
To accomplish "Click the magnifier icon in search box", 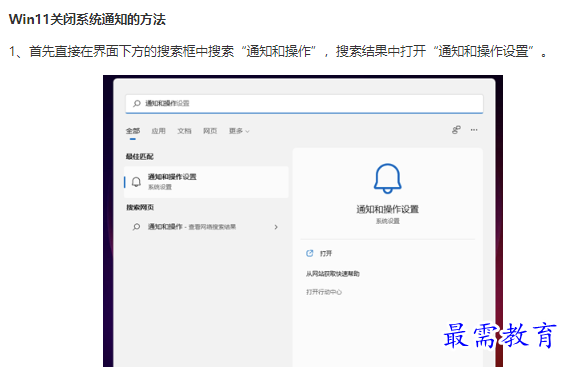I will pos(137,104).
